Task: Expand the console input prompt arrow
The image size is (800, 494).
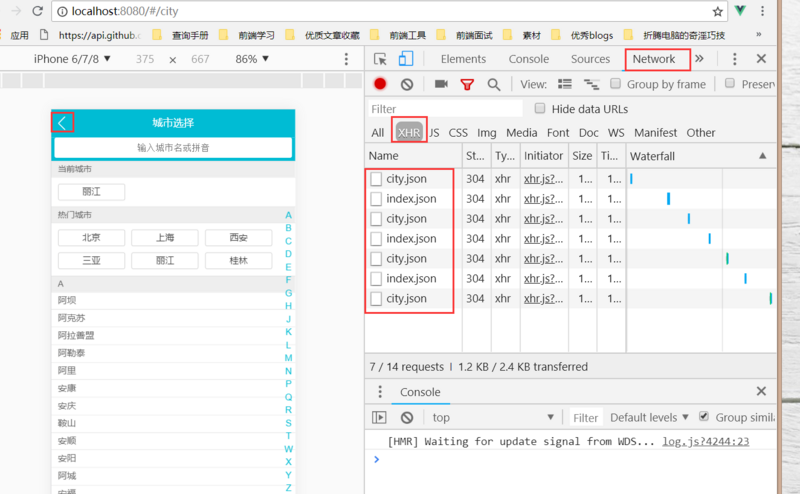Action: point(377,459)
